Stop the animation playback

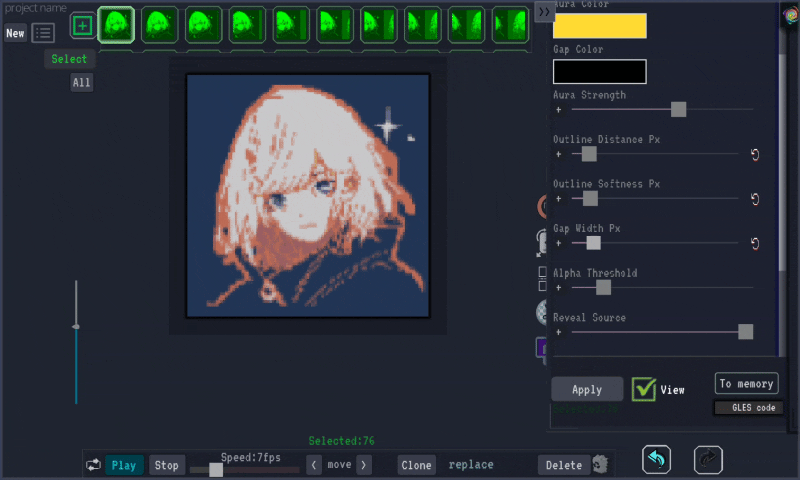point(166,465)
